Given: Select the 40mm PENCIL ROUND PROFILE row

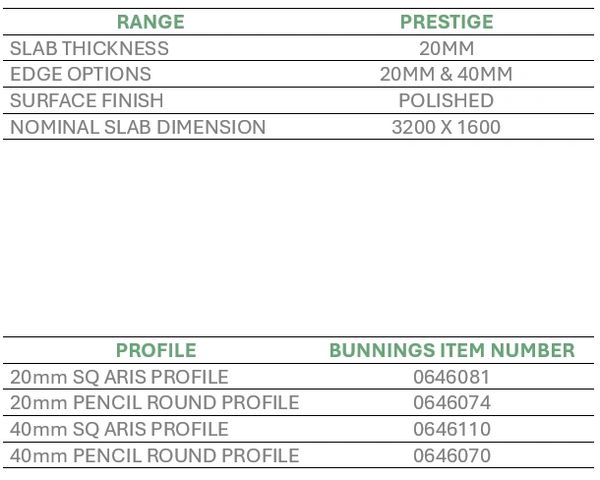Looking at the screenshot, I should [x=155, y=456].
